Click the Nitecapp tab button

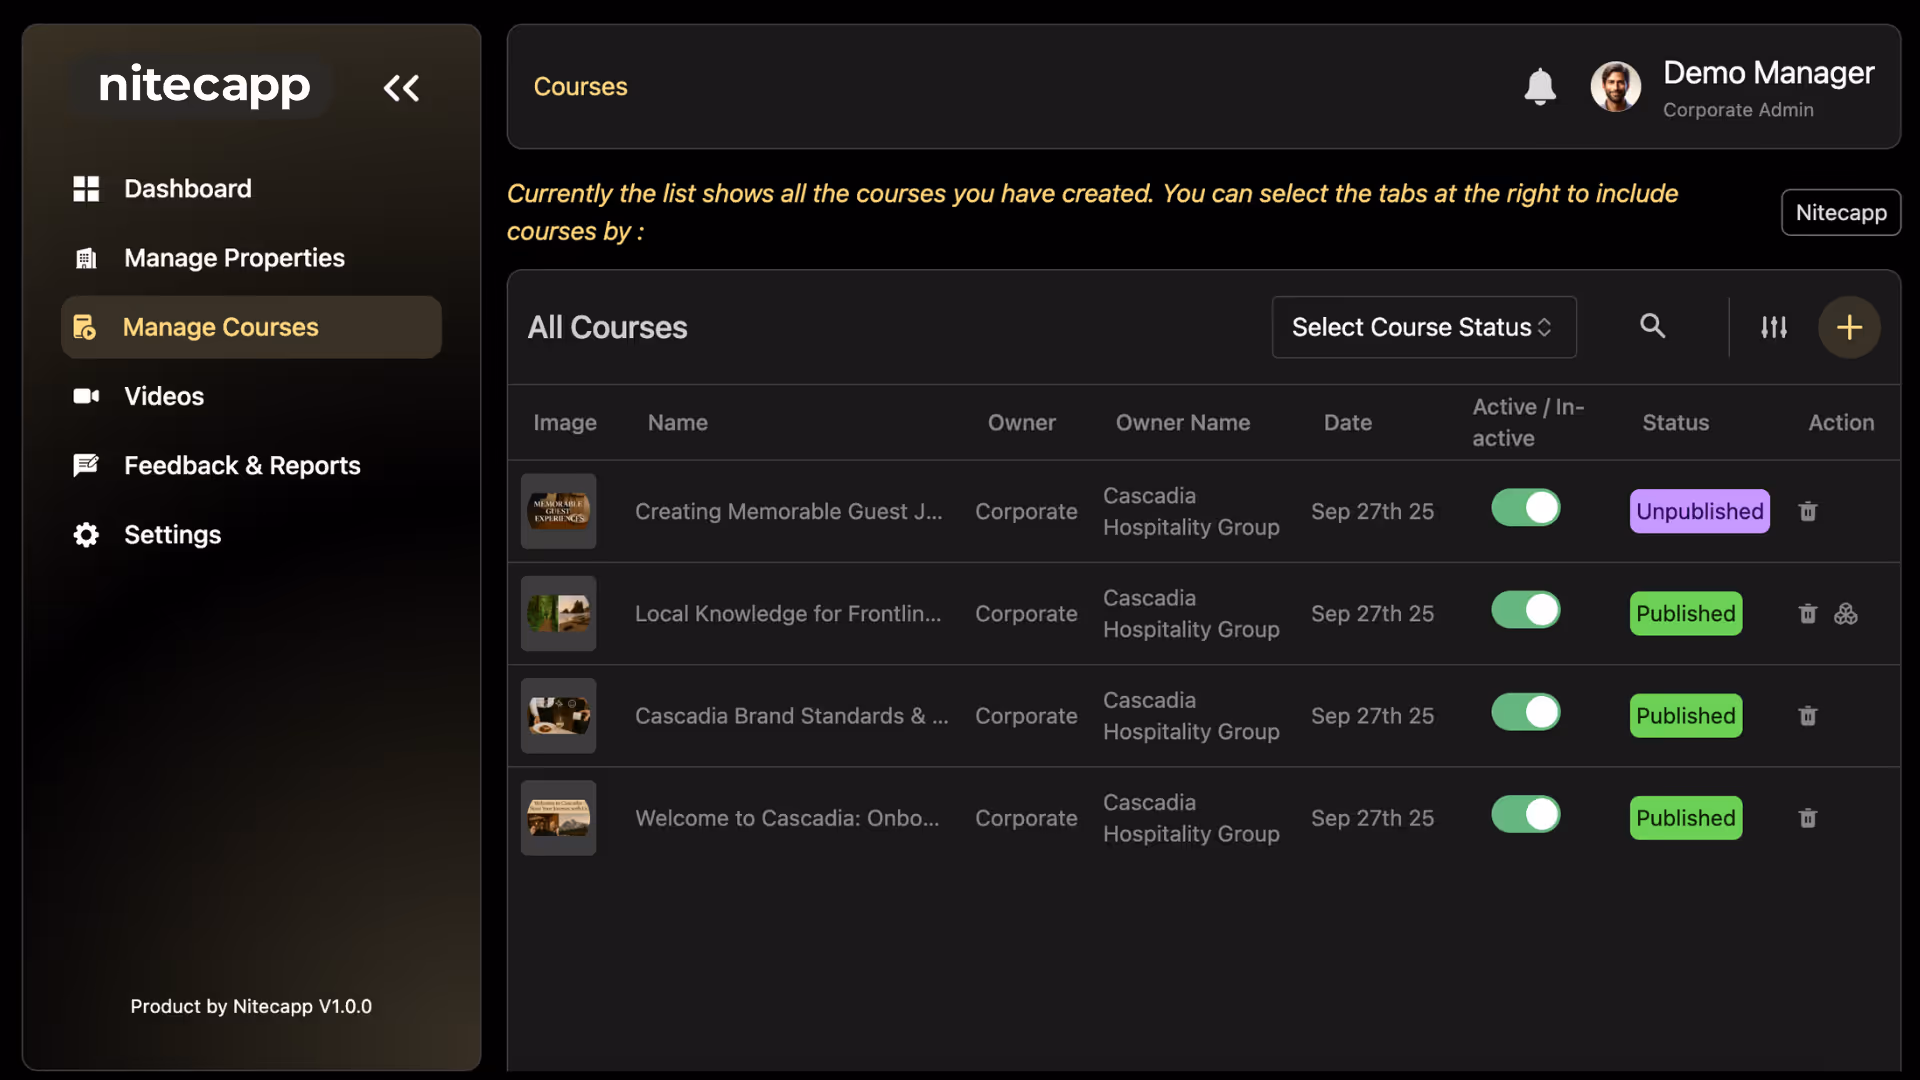[x=1840, y=212]
